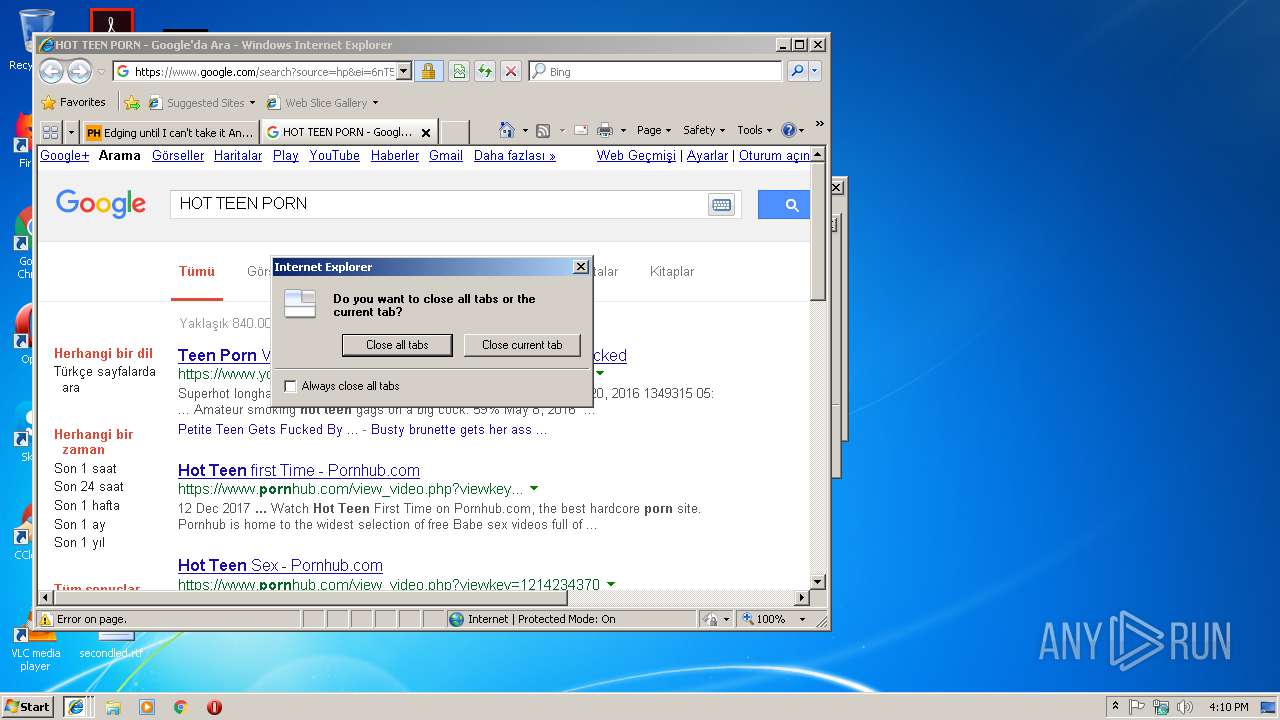Open search provider dropdown beside Bing magnifier
1280x720 pixels.
click(815, 71)
